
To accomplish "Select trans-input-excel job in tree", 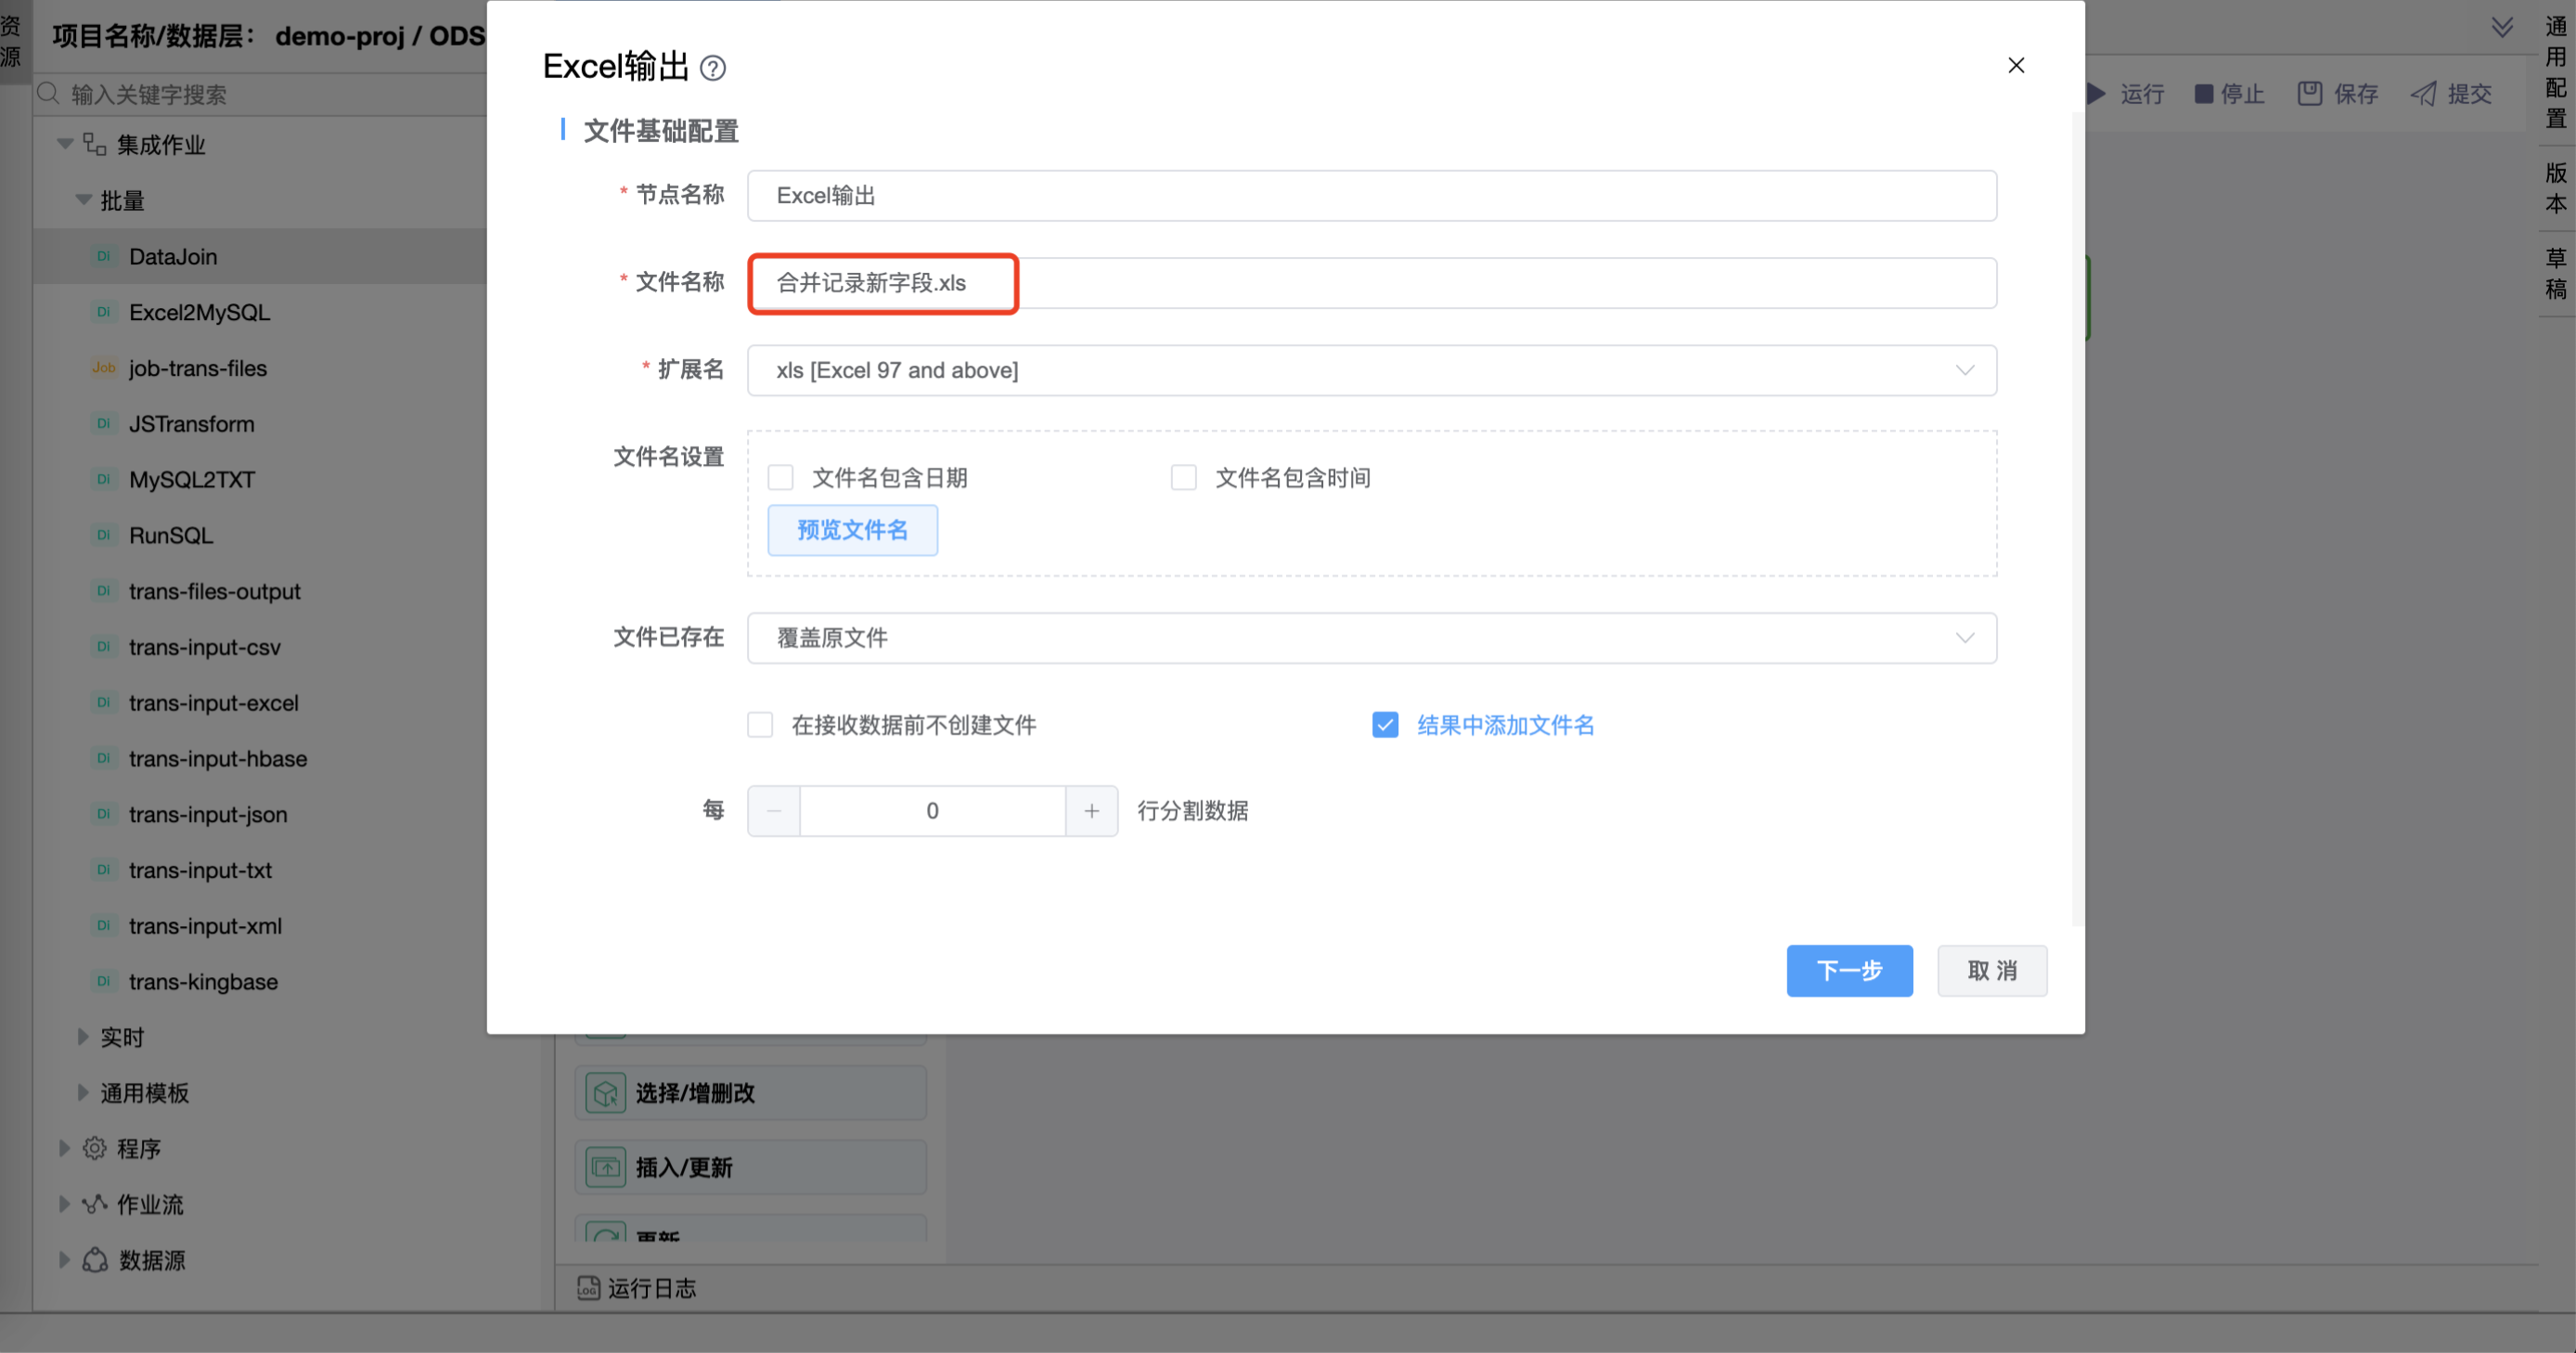I will click(x=213, y=703).
